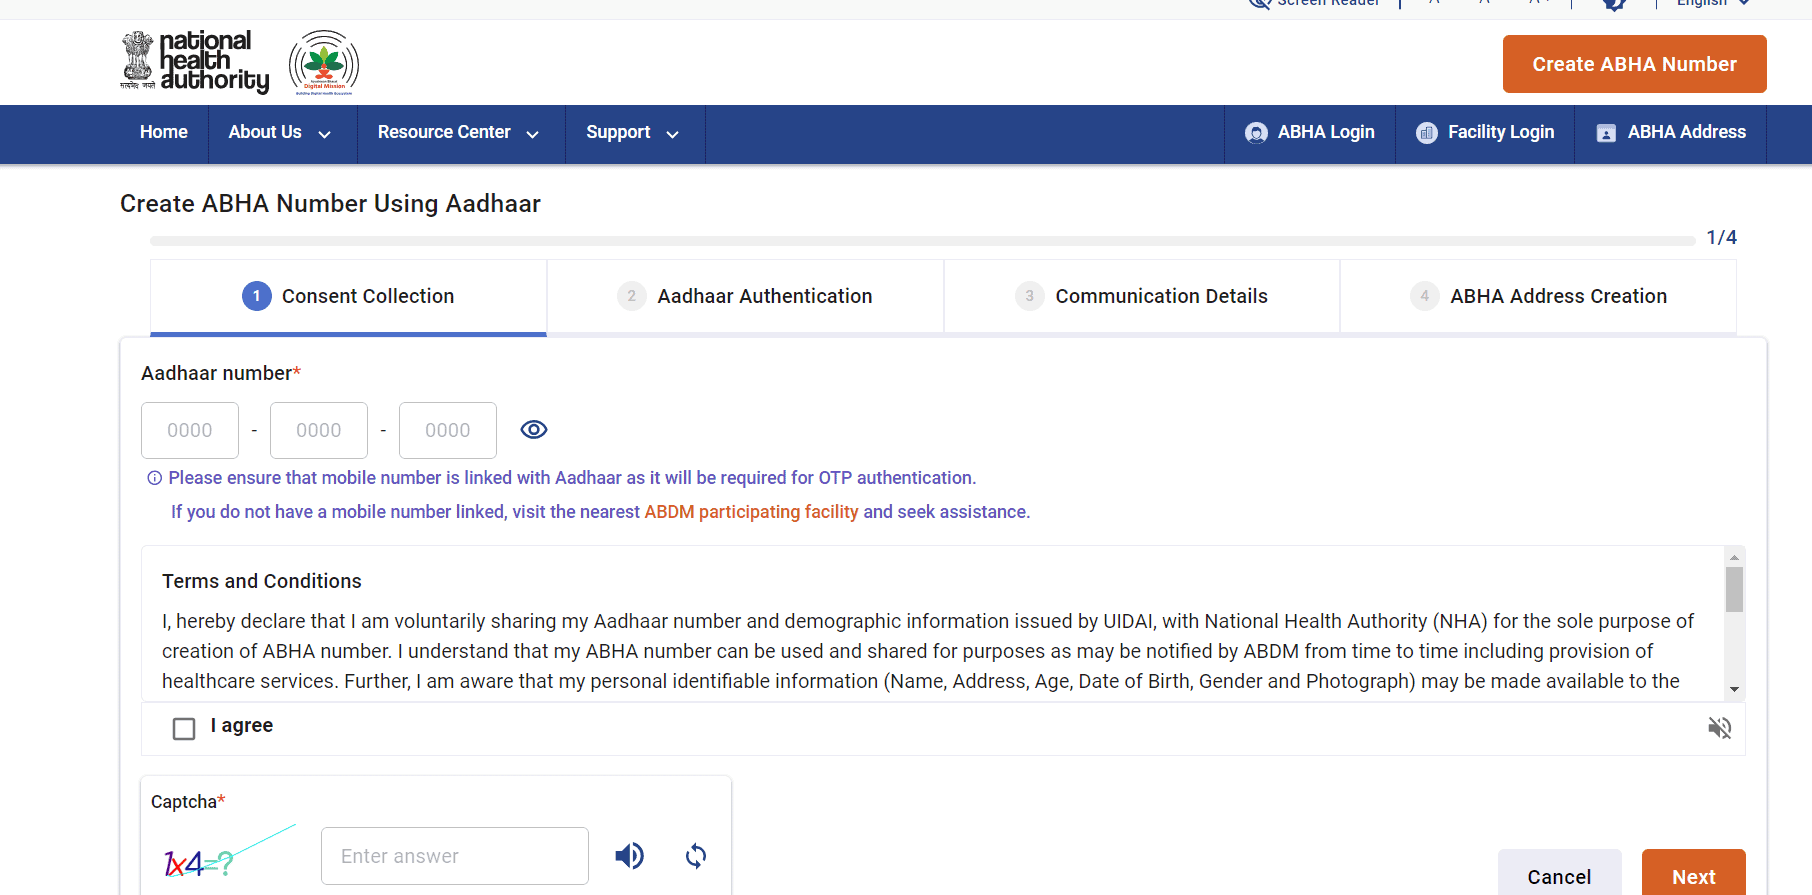Viewport: 1812px width, 895px height.
Task: Click the first Aadhaar number field
Action: (190, 430)
